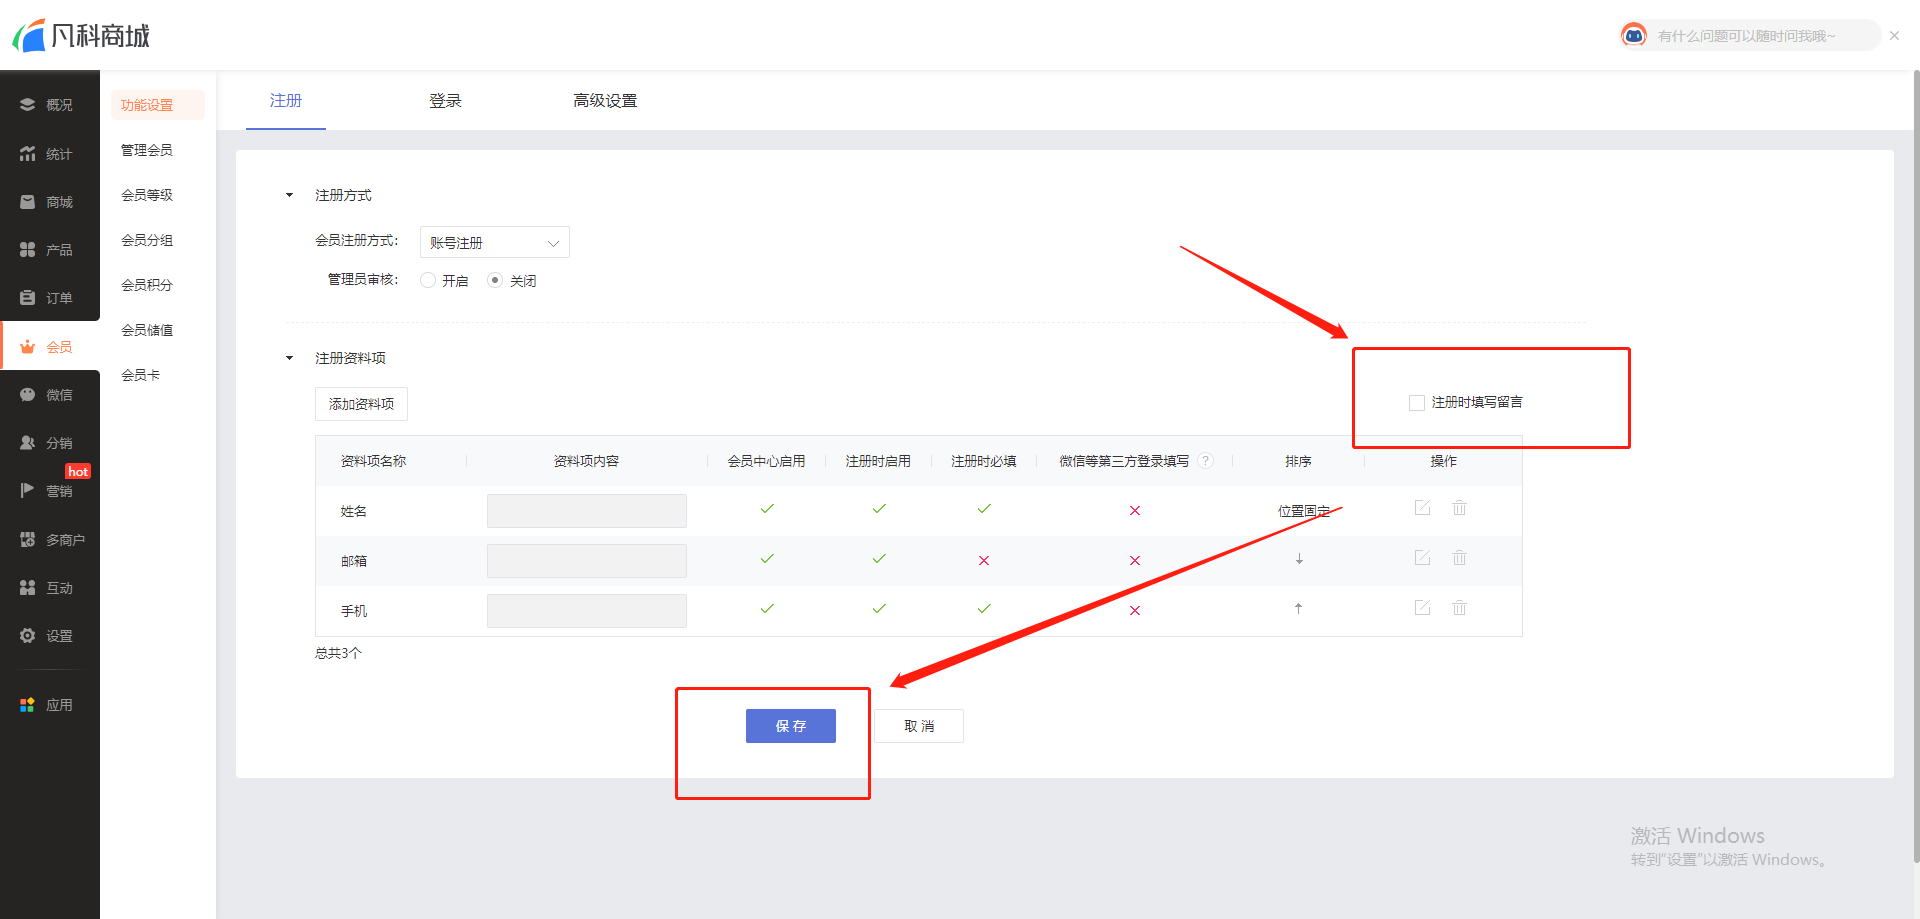Open the 会员注册方式 dropdown
The image size is (1920, 919).
click(495, 242)
